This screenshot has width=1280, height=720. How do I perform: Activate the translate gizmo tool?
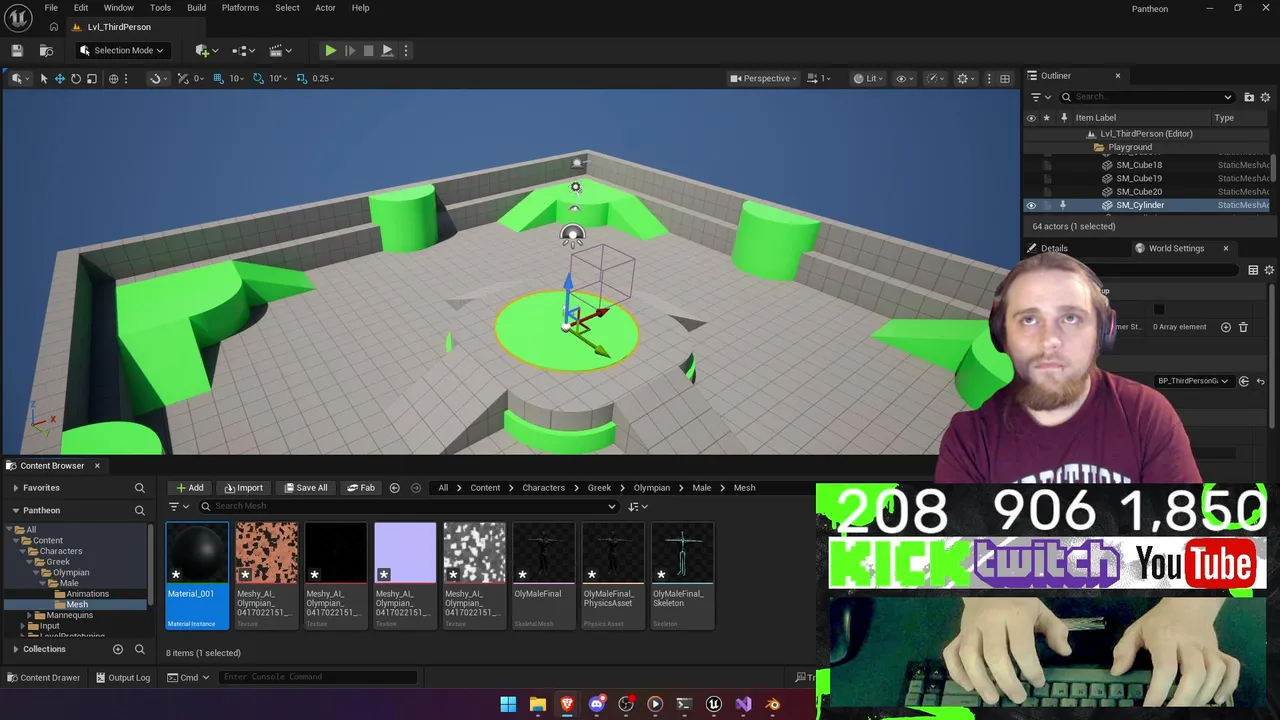(60, 78)
